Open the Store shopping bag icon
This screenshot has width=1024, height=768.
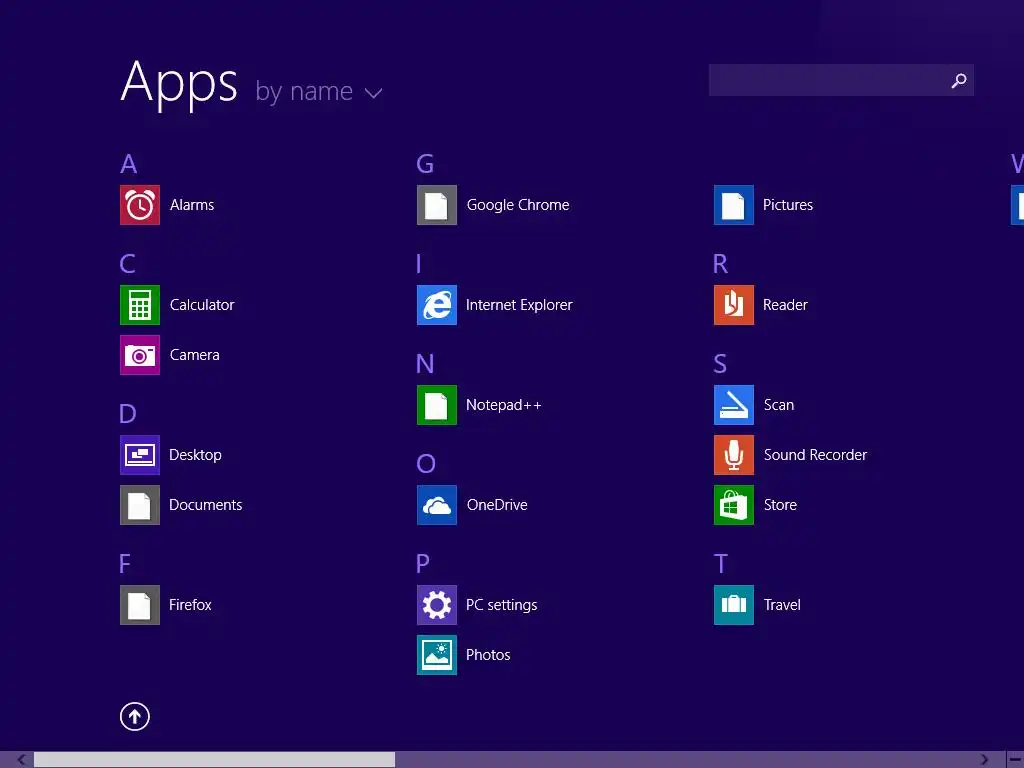734,505
